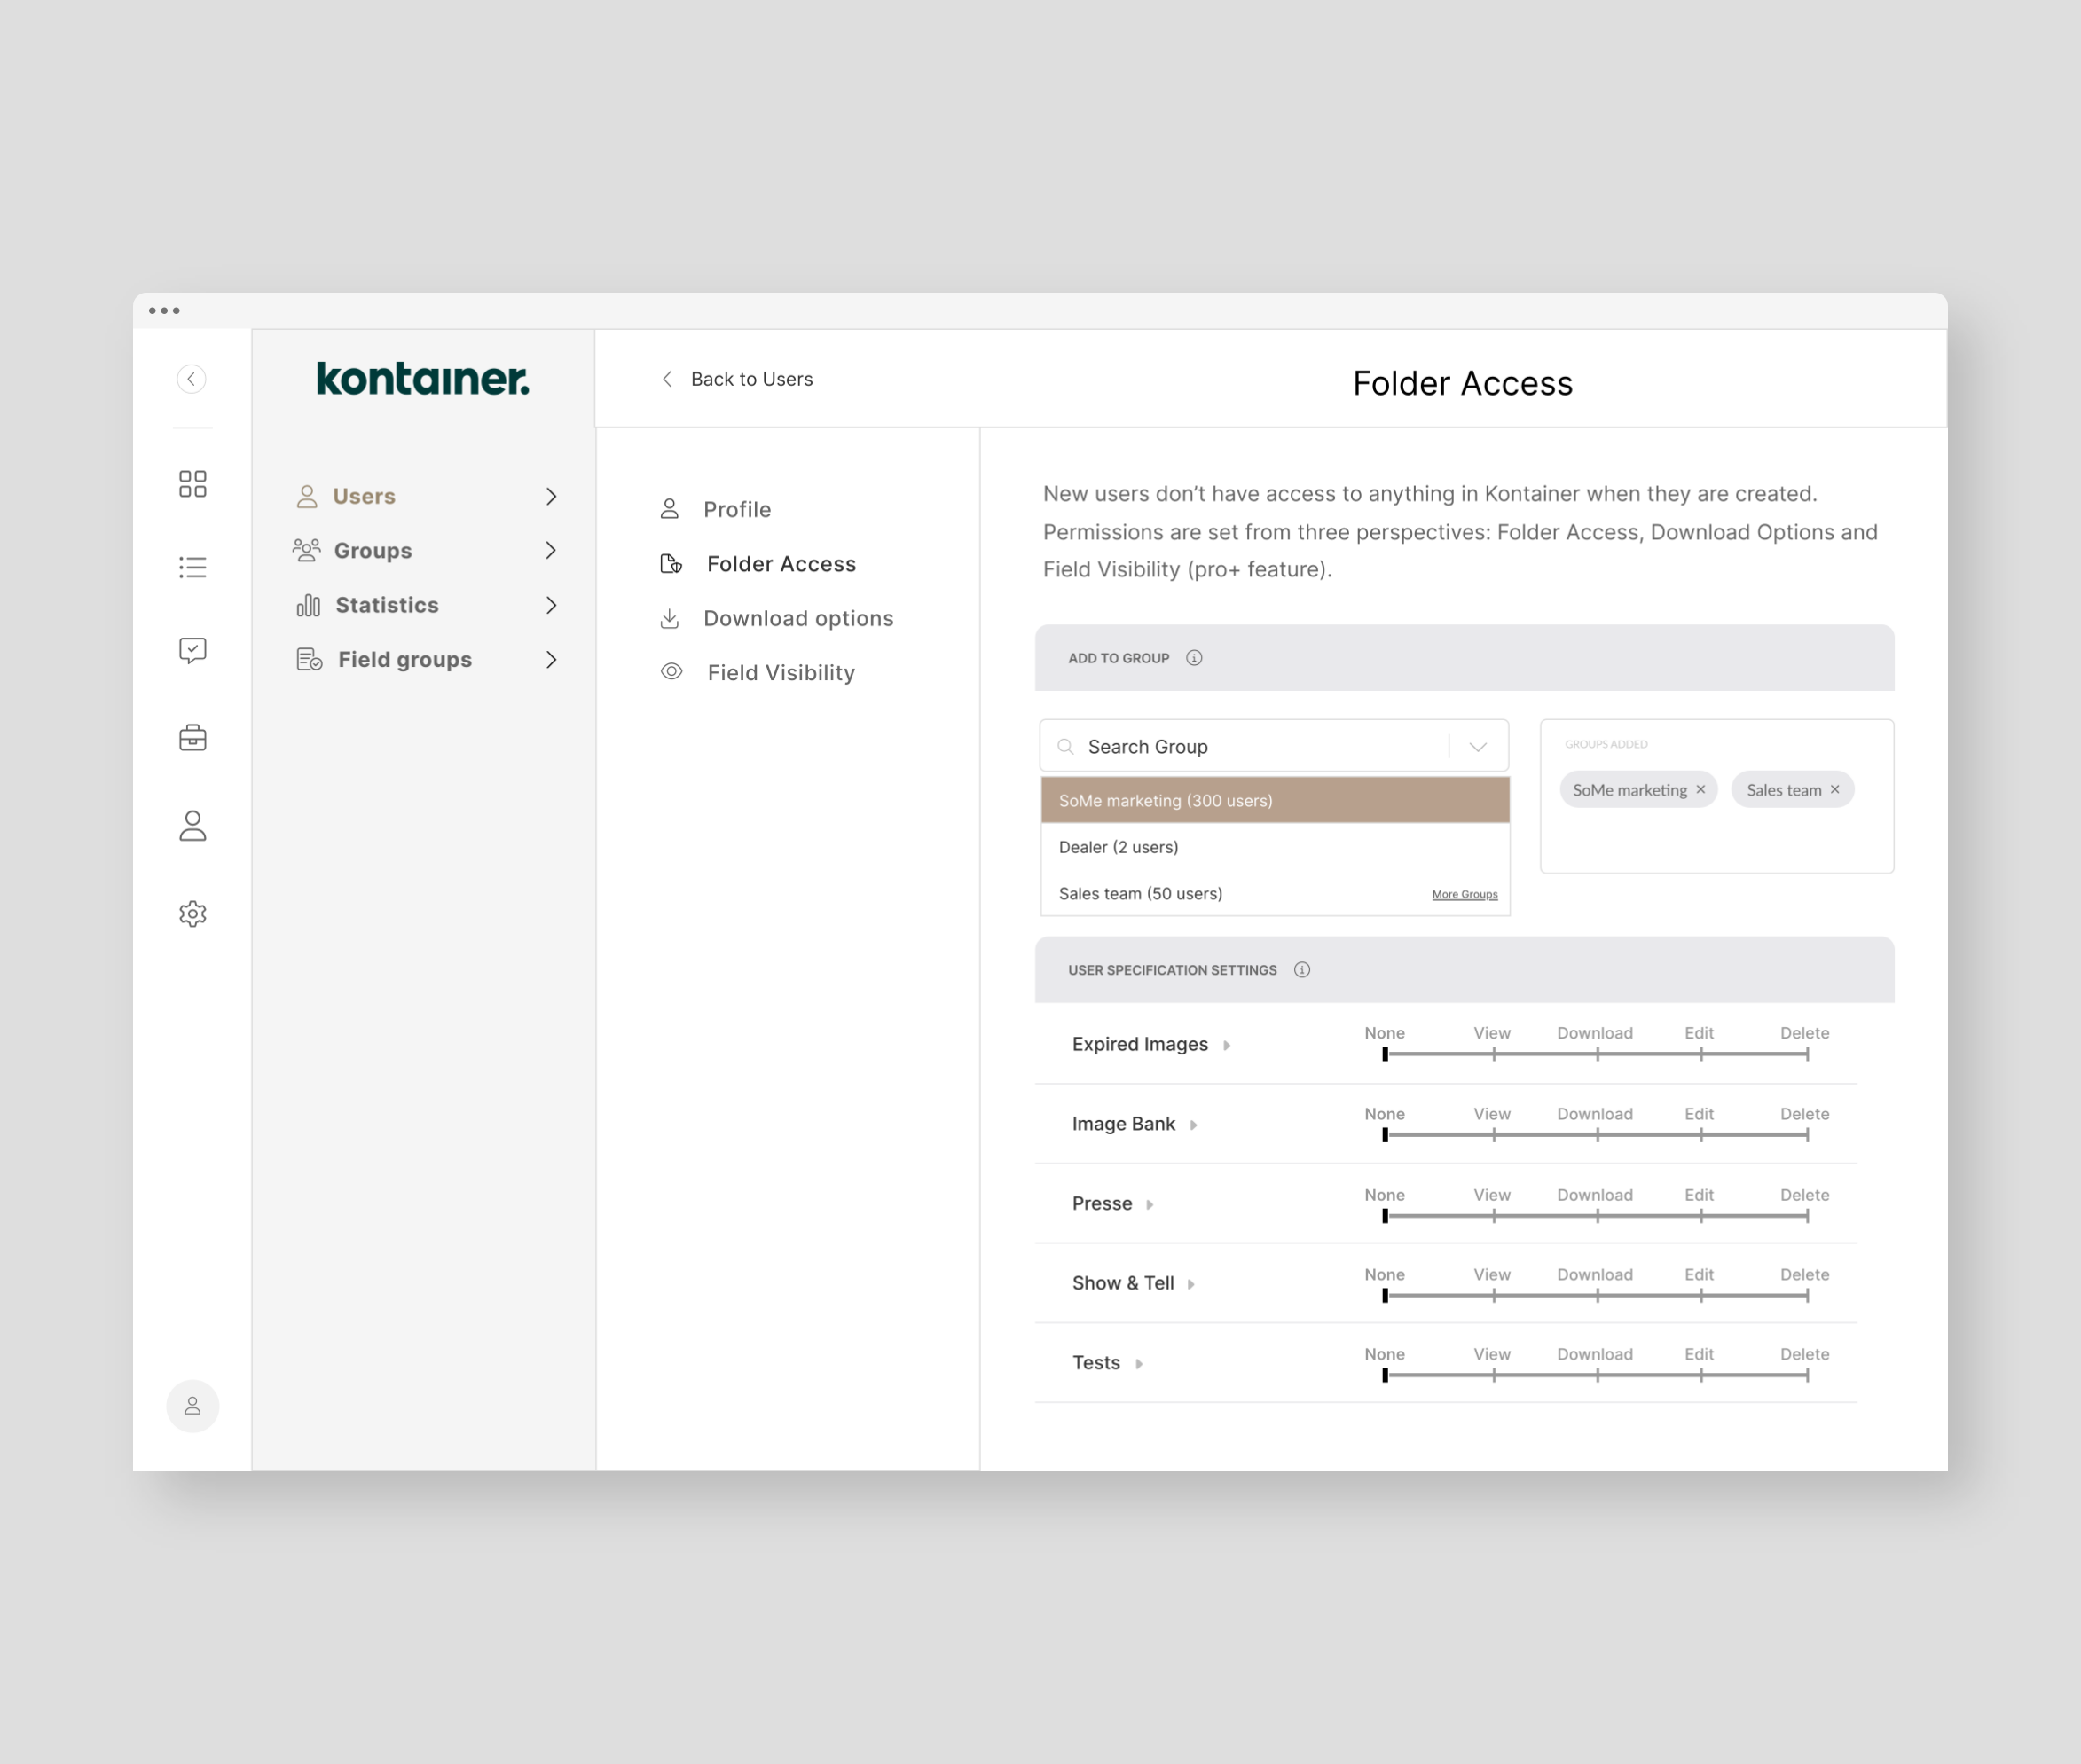Toggle the Search Group dropdown arrow

click(1478, 747)
